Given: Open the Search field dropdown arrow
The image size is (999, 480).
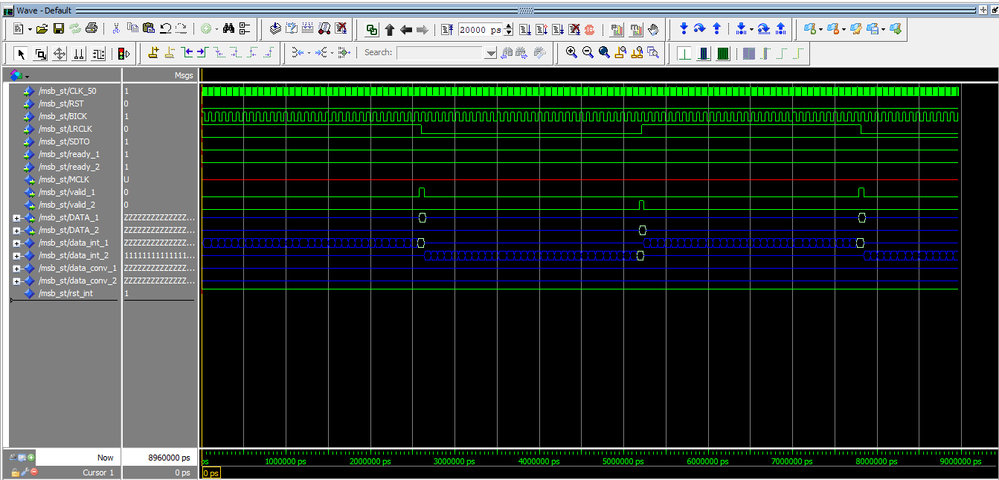Looking at the screenshot, I should 490,53.
